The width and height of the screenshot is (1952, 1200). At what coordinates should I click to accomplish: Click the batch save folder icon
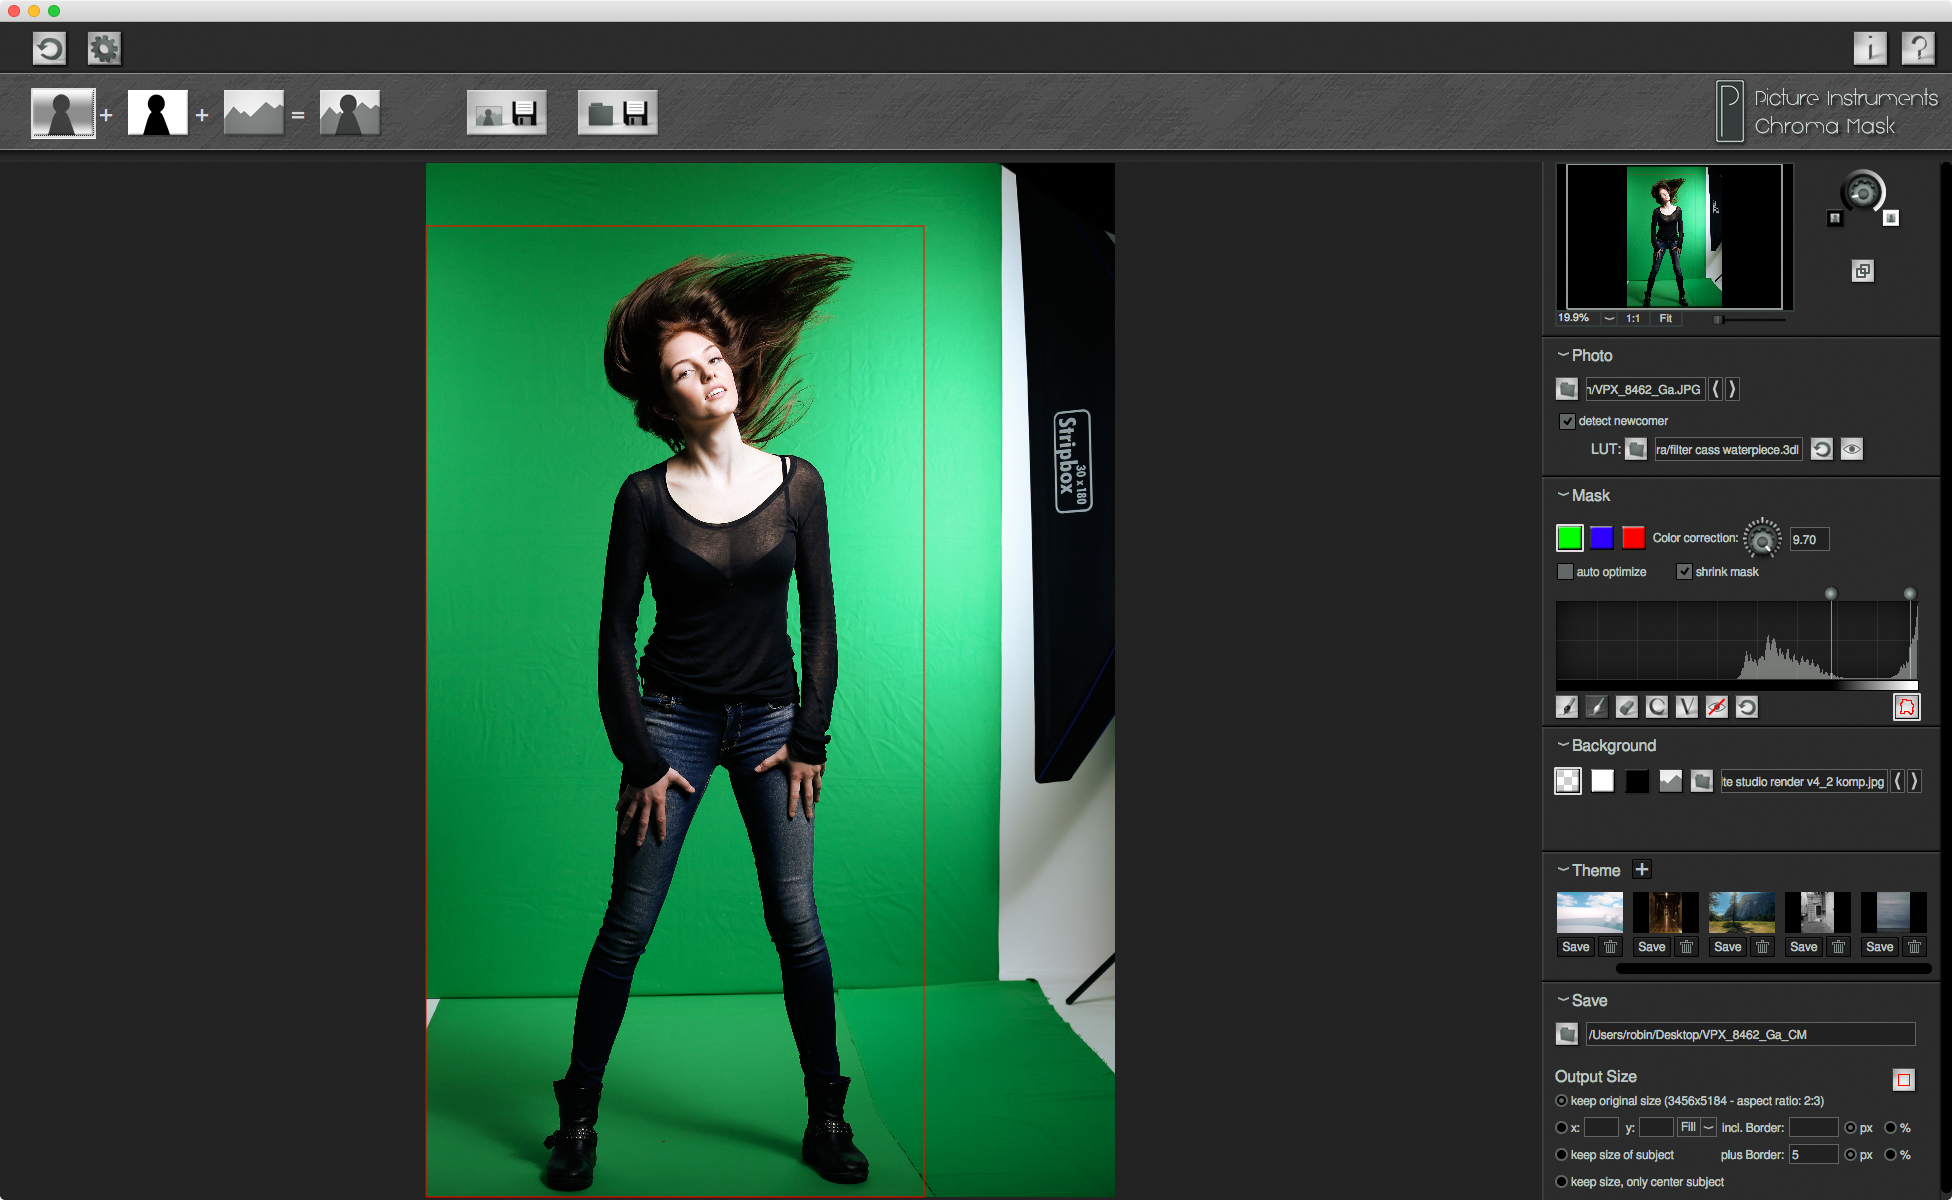[x=617, y=113]
